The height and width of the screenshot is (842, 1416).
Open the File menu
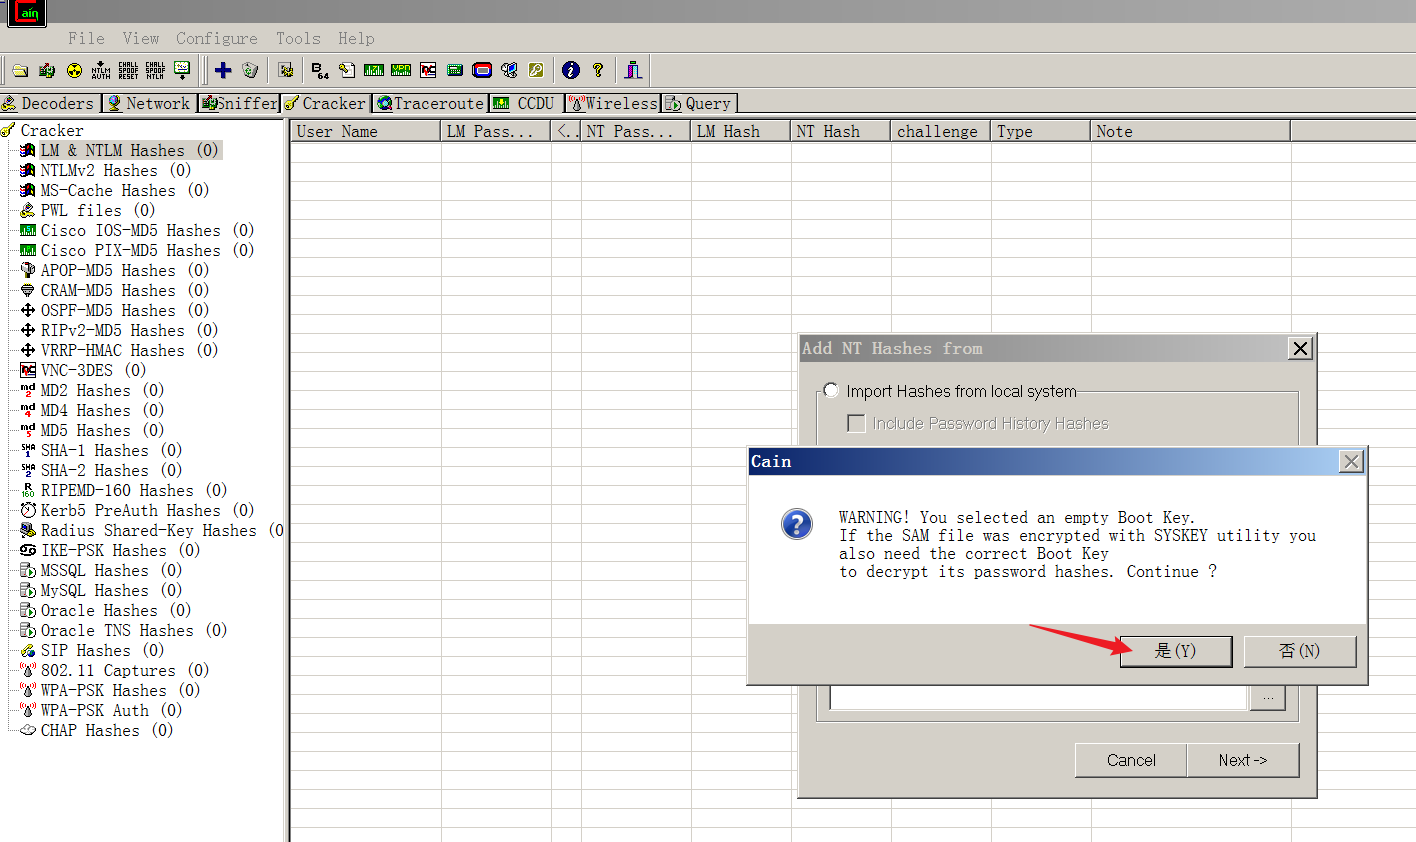[86, 38]
